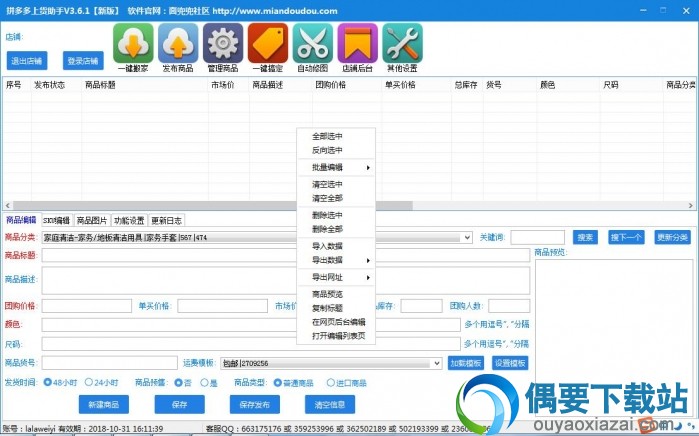
Task: Click the 保存发布 button
Action: [255, 404]
